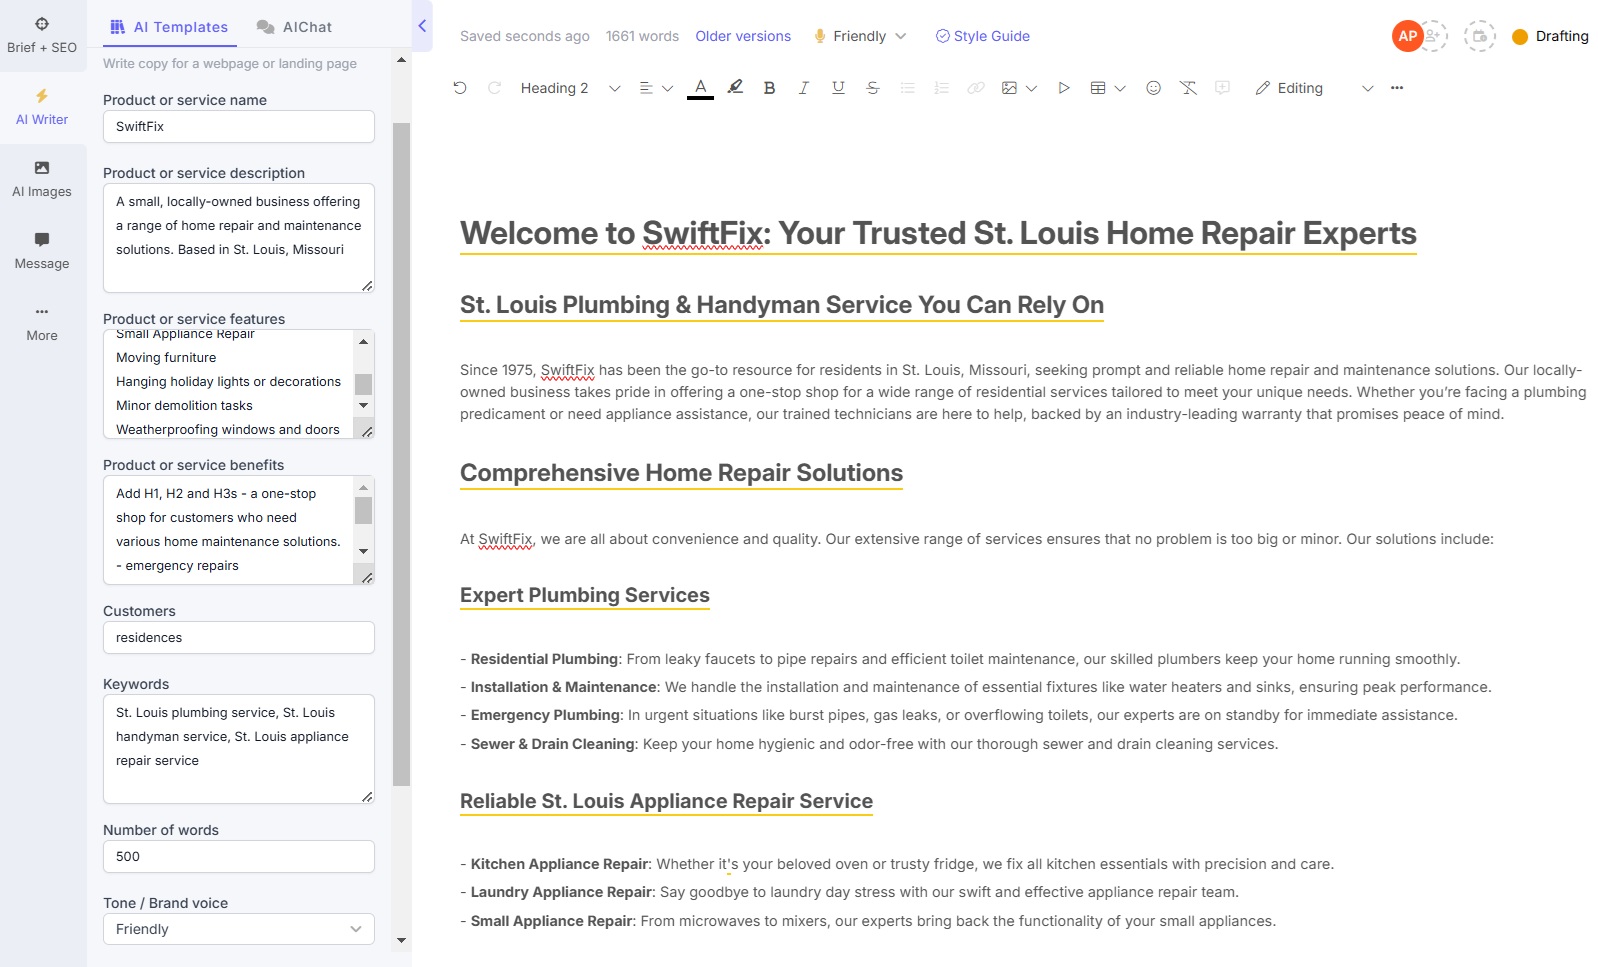Select the AI Writer sidebar icon
The width and height of the screenshot is (1598, 967).
42,107
